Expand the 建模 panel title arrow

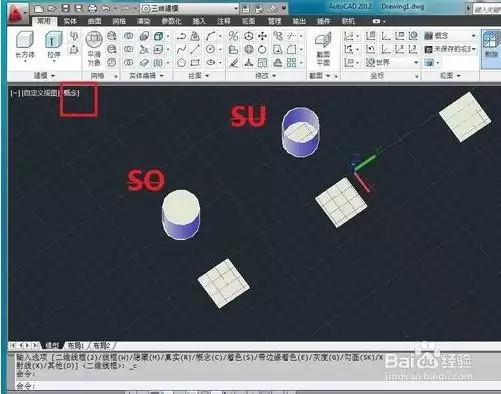53,76
